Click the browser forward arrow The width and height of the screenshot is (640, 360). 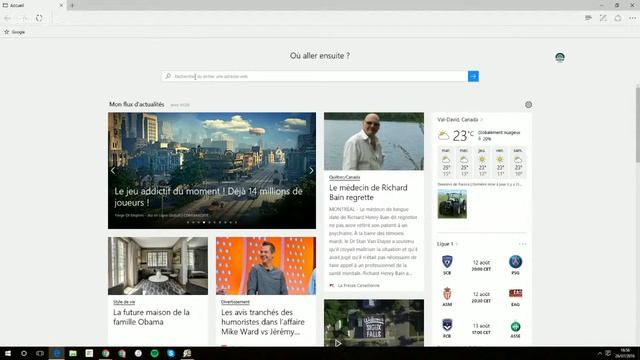[x=24, y=18]
